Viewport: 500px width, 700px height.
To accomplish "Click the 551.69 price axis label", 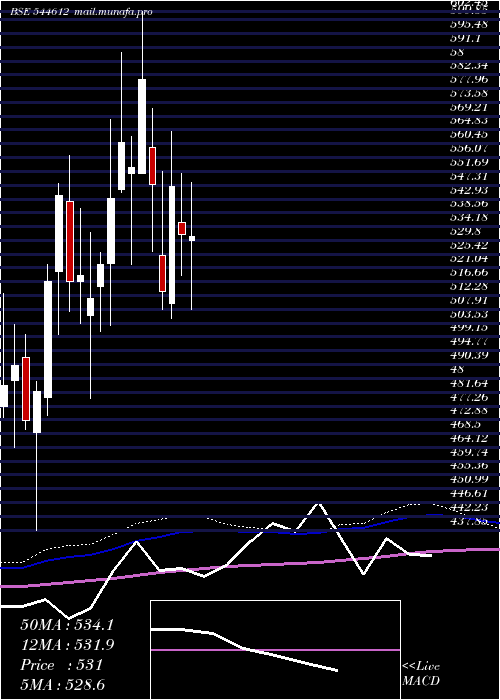I will point(468,162).
